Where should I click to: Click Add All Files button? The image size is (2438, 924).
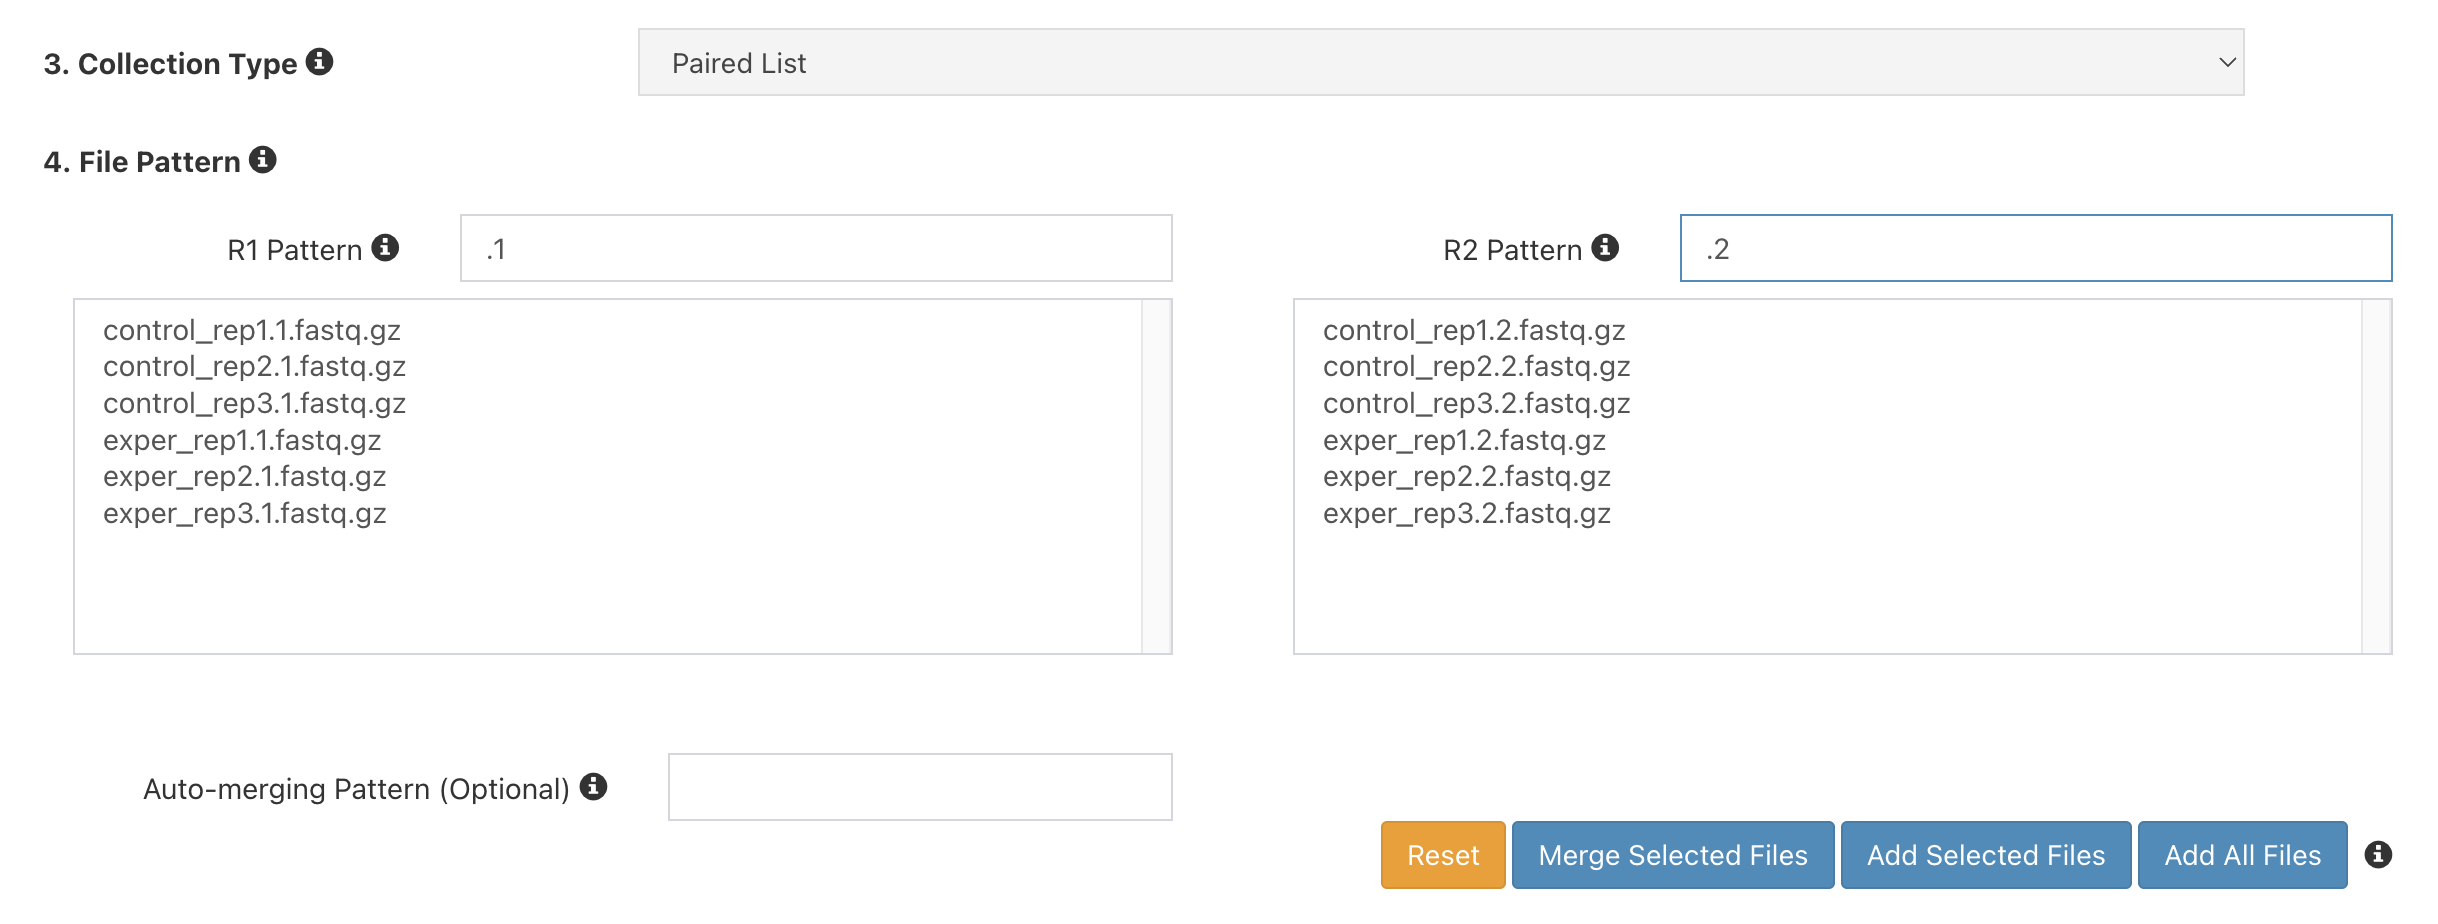click(x=2243, y=855)
